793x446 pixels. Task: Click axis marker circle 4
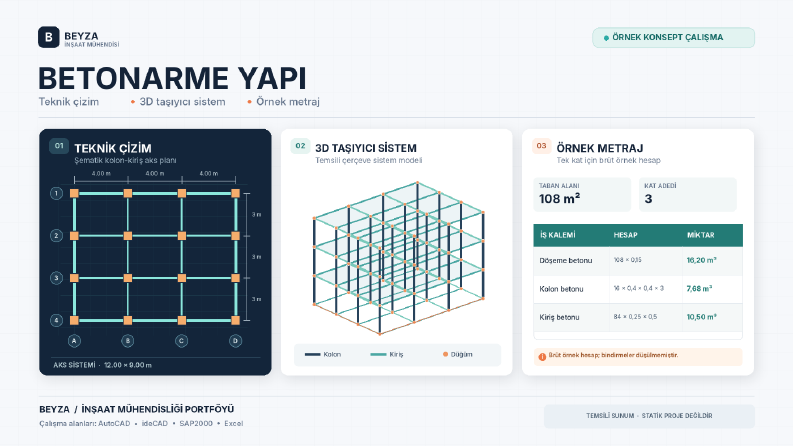pos(56,320)
